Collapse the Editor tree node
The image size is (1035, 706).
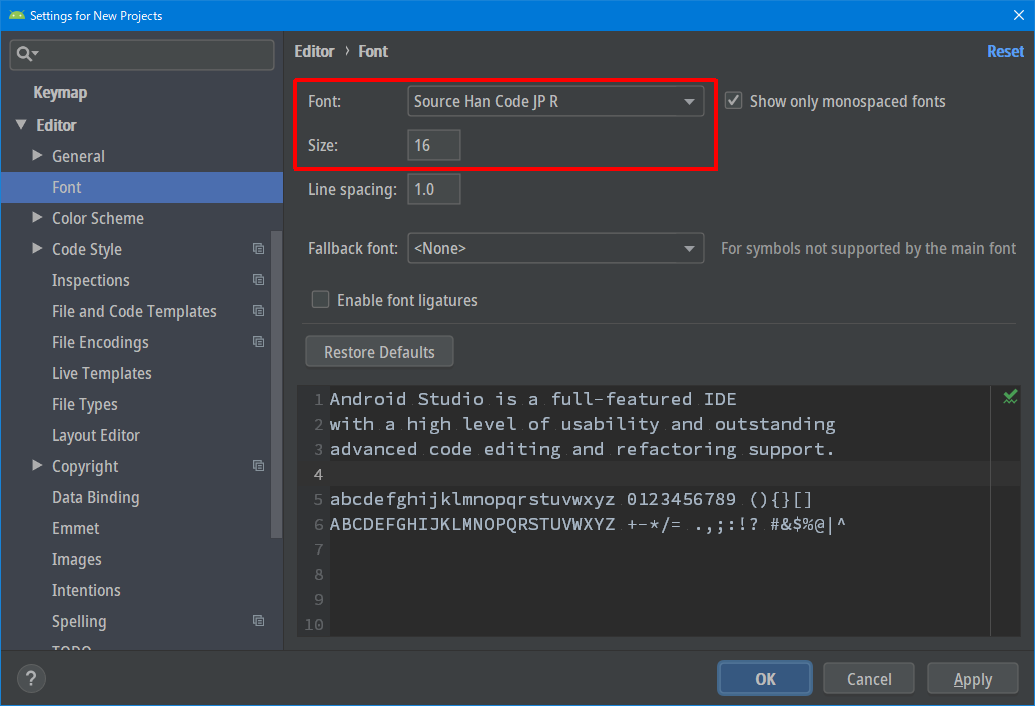[x=21, y=125]
